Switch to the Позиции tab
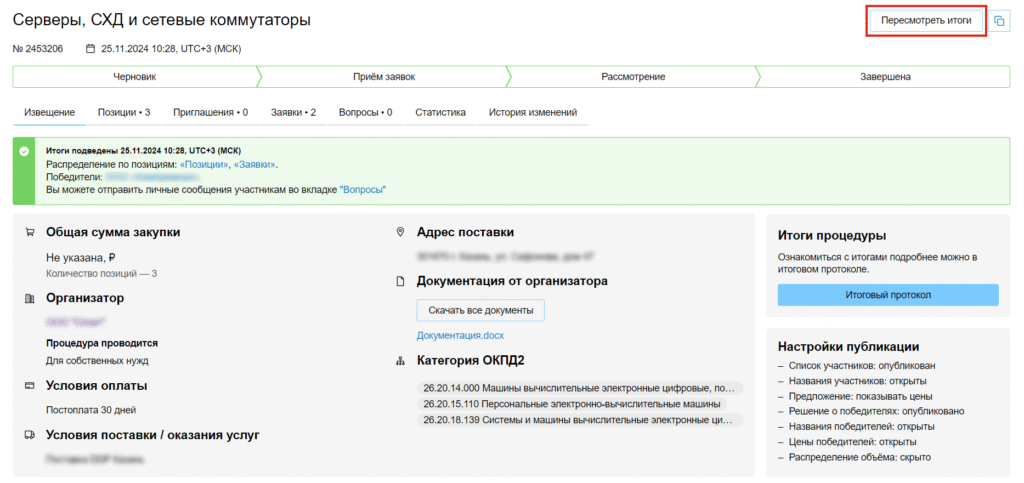Viewport: 1024px width, 483px height. [x=123, y=113]
